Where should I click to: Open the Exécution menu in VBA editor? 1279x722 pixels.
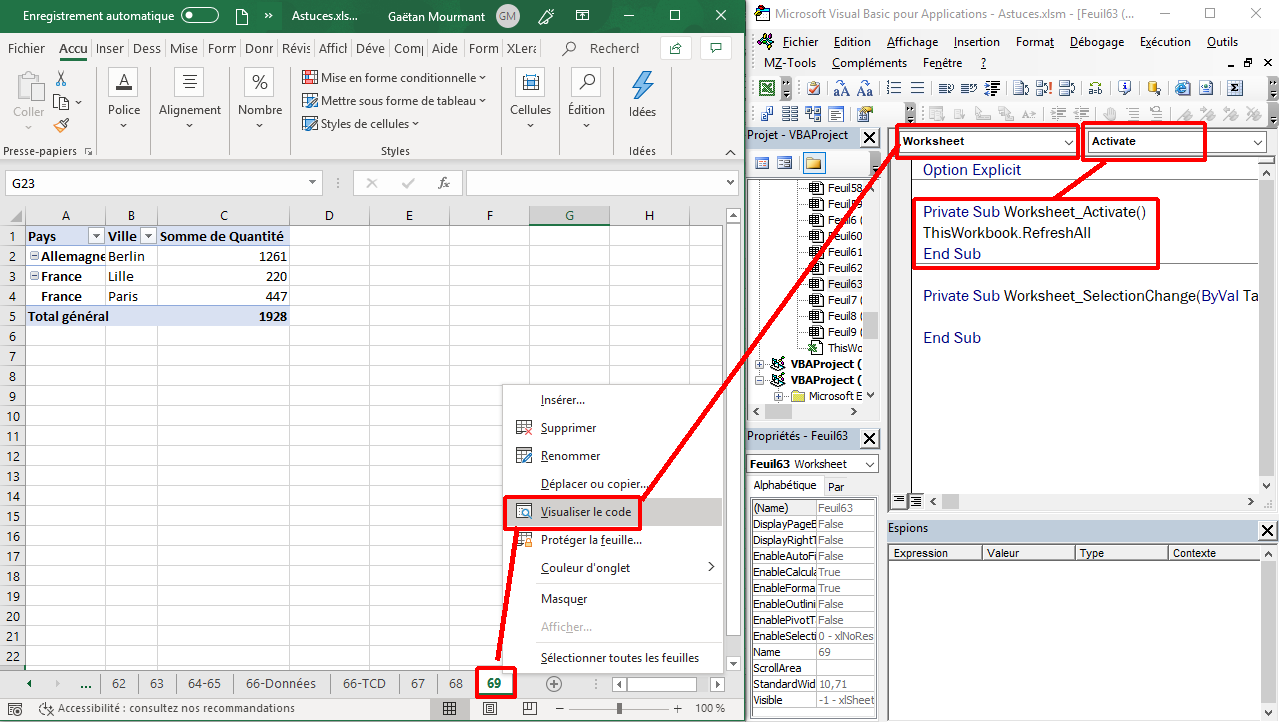[1166, 42]
